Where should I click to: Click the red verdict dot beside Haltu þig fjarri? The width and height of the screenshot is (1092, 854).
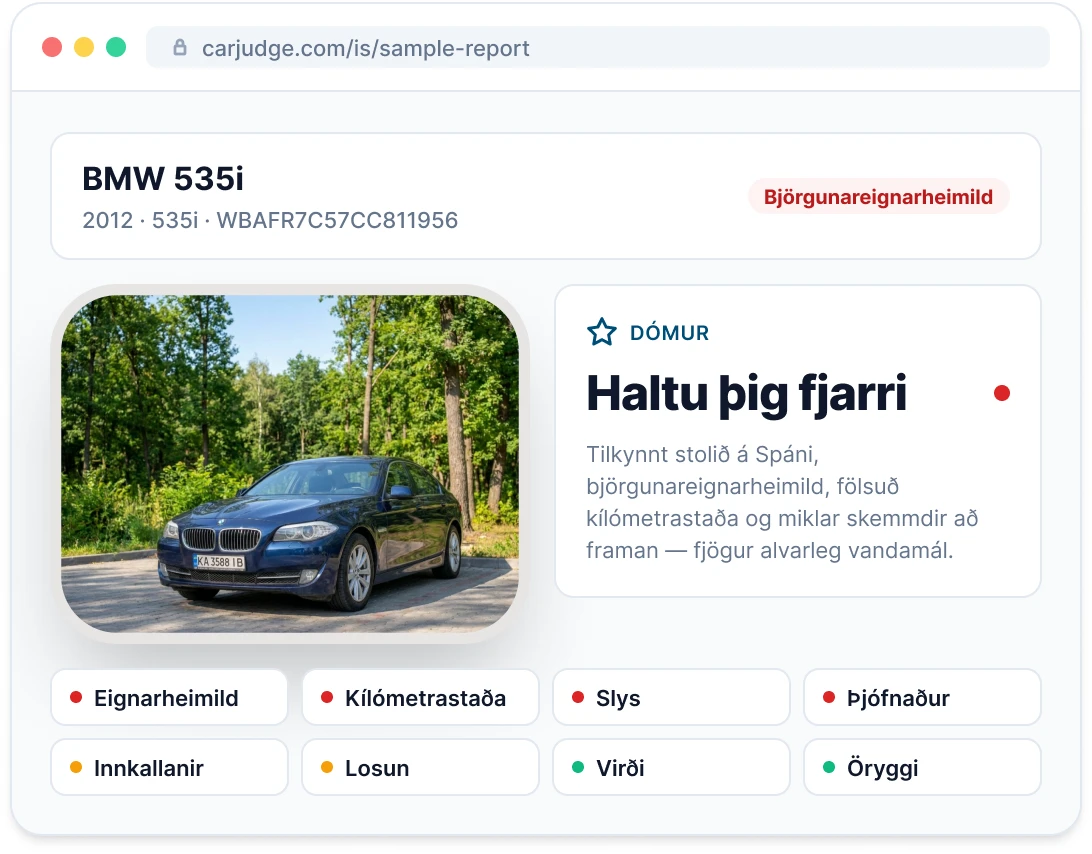point(1001,394)
